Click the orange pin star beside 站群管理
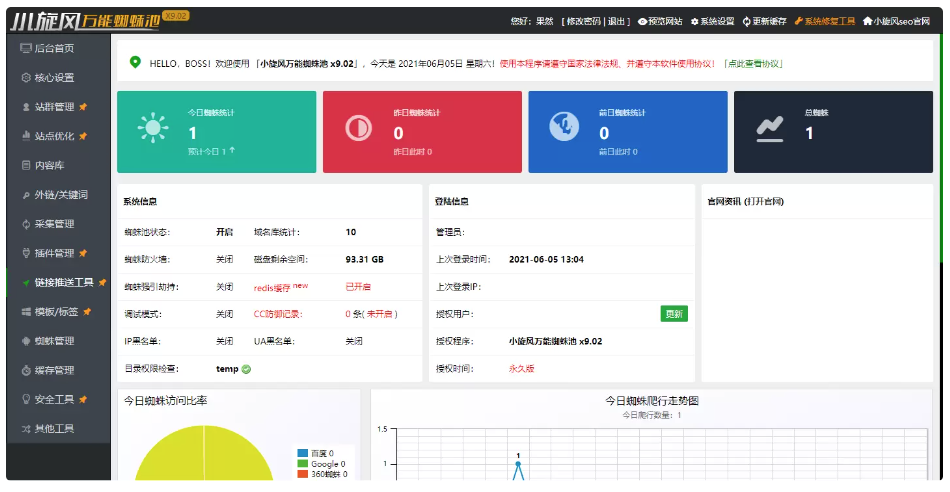 tap(83, 107)
